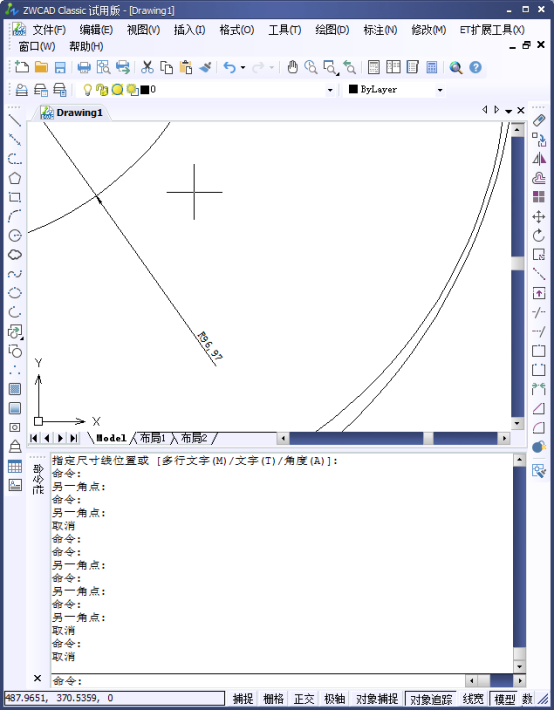Toggle 捕捉 snap mode in status bar
554x710 pixels.
[243, 699]
